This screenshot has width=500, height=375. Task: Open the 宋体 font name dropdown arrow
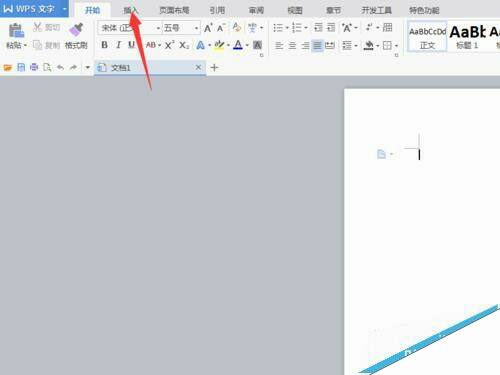pyautogui.click(x=158, y=28)
